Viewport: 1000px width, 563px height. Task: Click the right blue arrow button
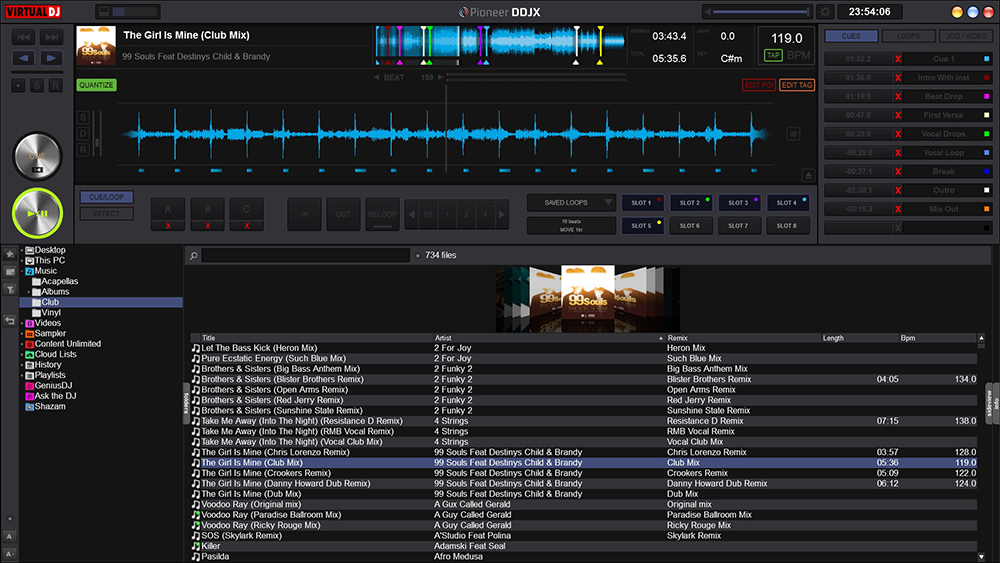[52, 58]
